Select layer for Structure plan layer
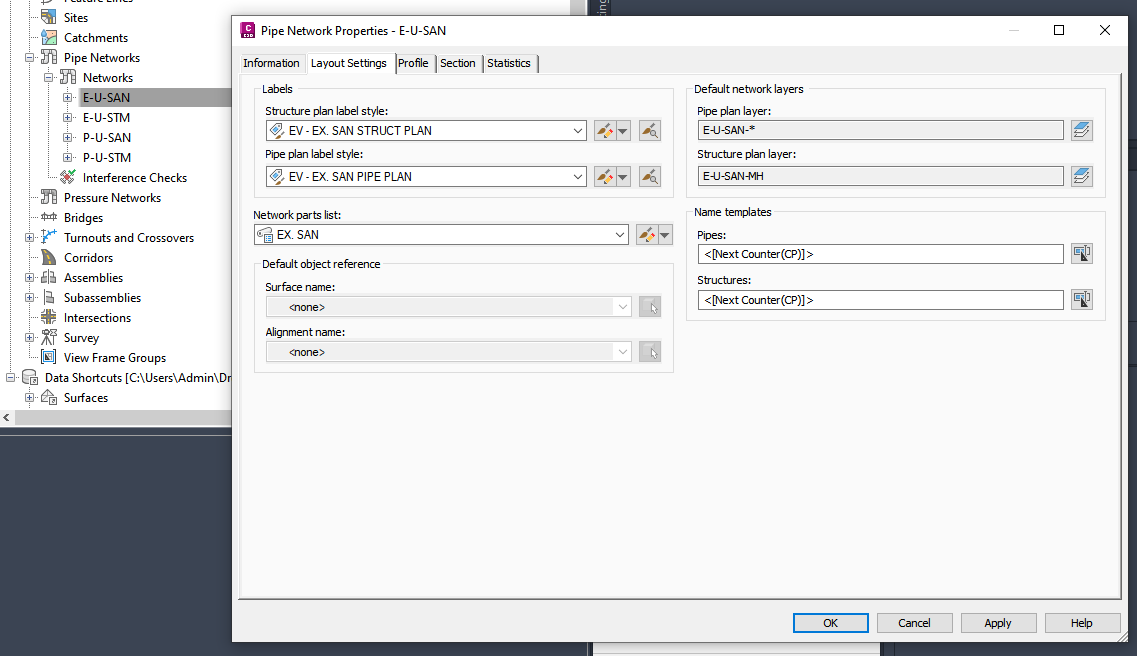 click(x=1081, y=176)
